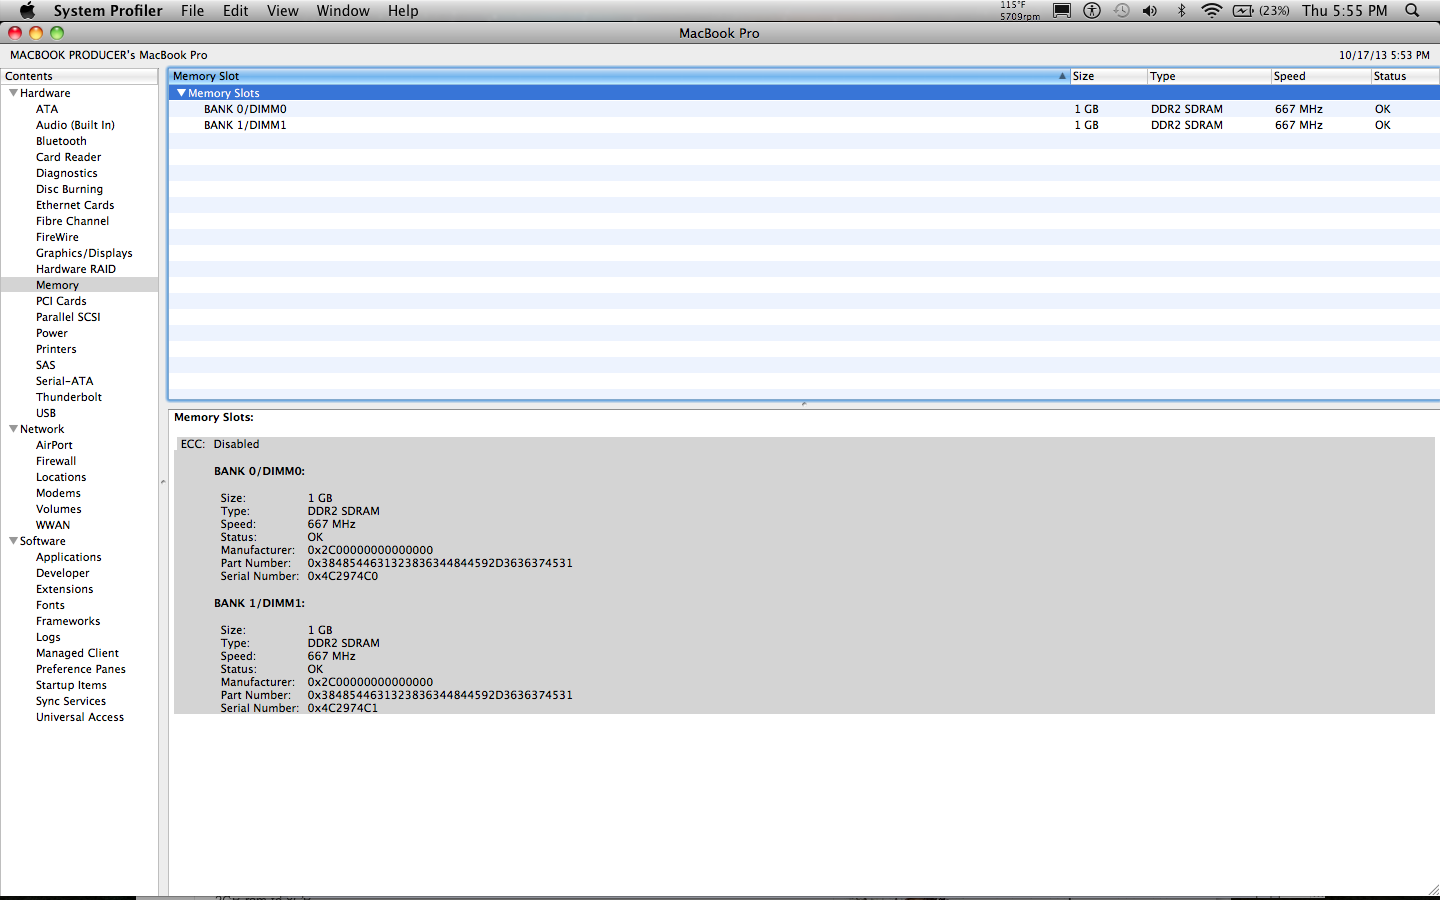
Task: Click the Memory Slot column header
Action: tap(619, 76)
